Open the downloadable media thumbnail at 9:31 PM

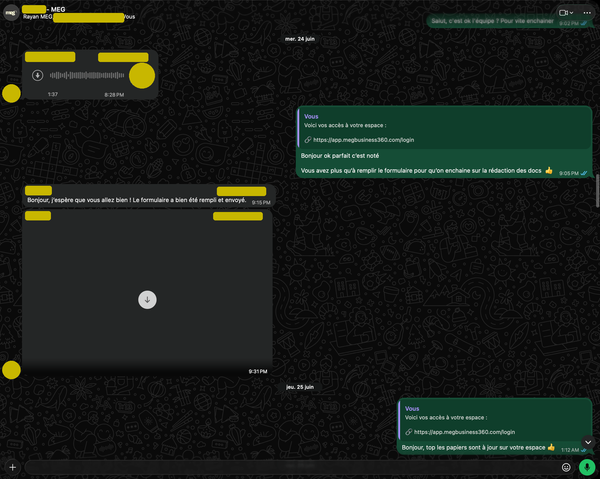(147, 293)
